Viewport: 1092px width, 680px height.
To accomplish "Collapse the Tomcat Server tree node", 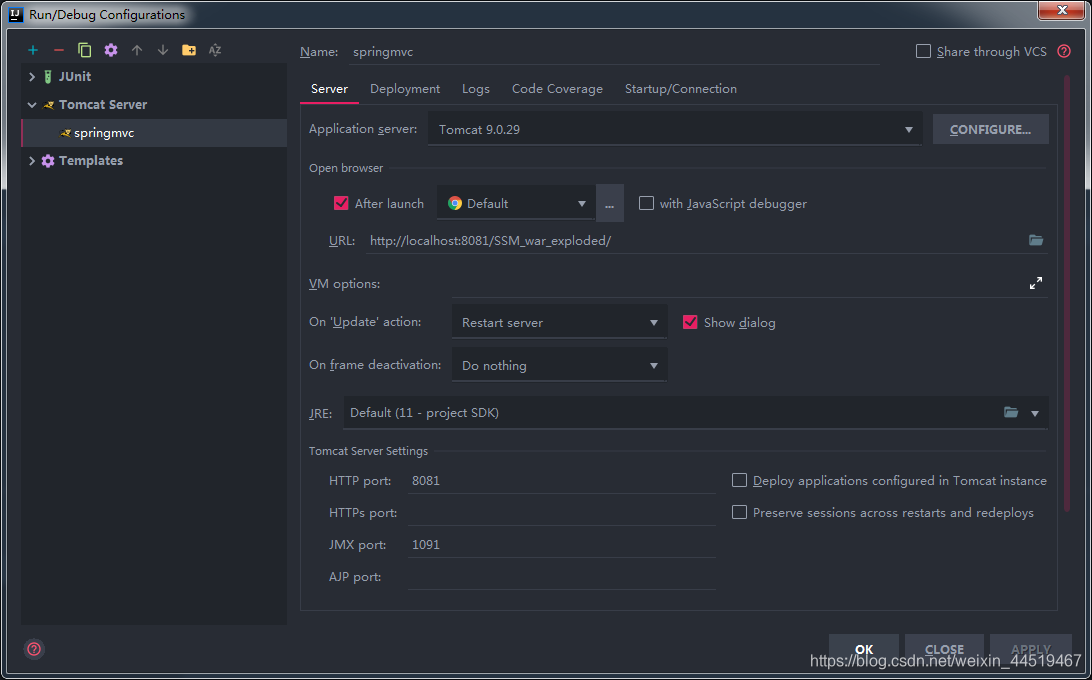I will click(x=31, y=105).
